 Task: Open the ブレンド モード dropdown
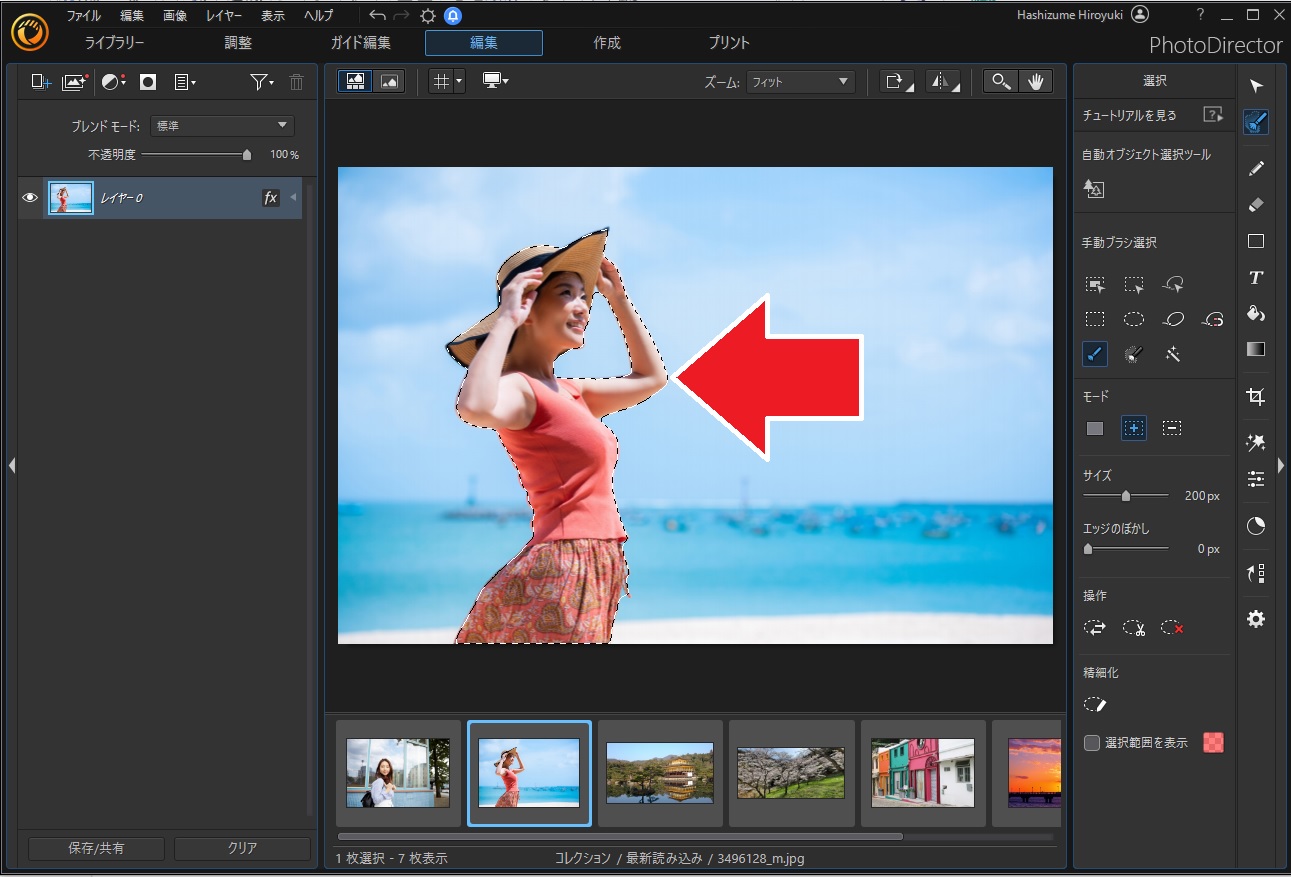tap(222, 126)
